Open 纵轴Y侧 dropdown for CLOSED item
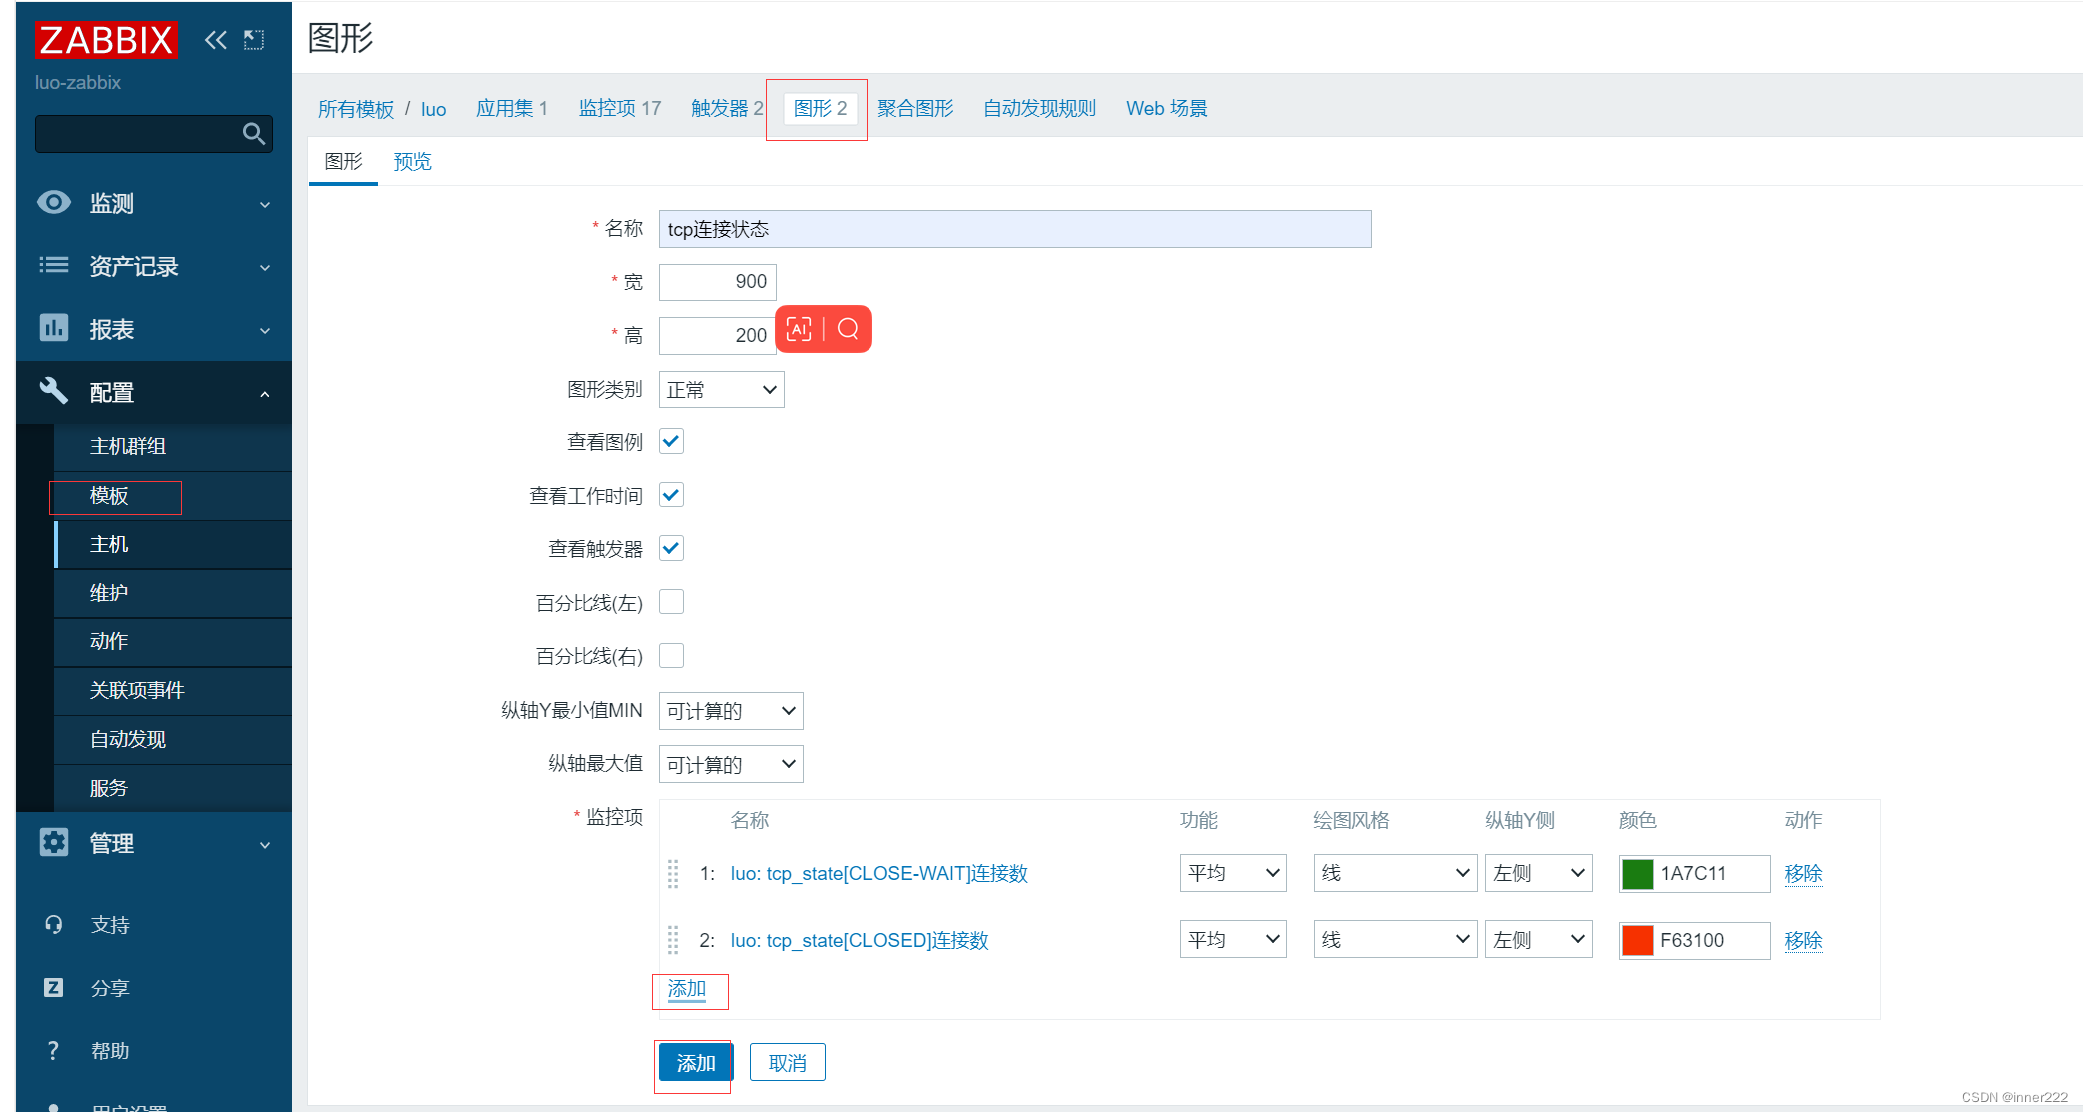 pyautogui.click(x=1539, y=940)
